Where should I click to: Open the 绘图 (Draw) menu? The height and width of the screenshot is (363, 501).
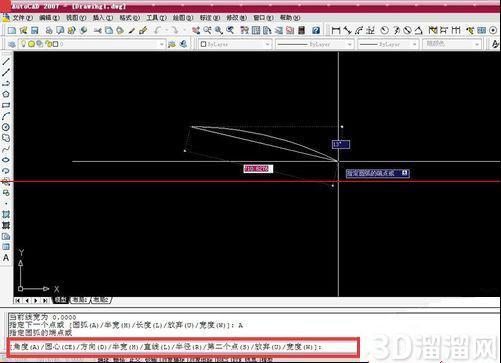(183, 18)
